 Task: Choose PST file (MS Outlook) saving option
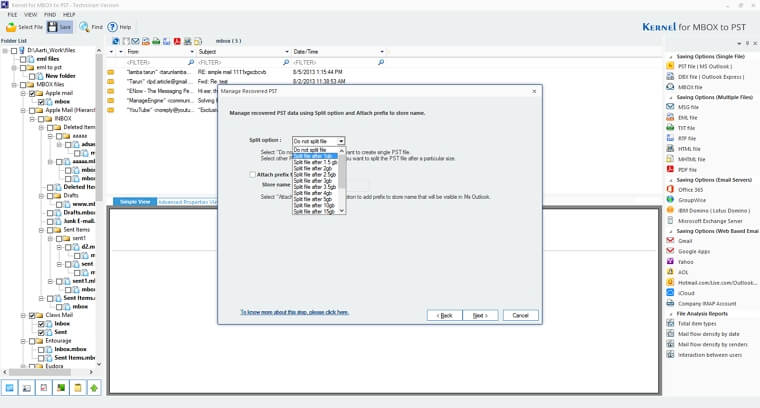pos(705,66)
